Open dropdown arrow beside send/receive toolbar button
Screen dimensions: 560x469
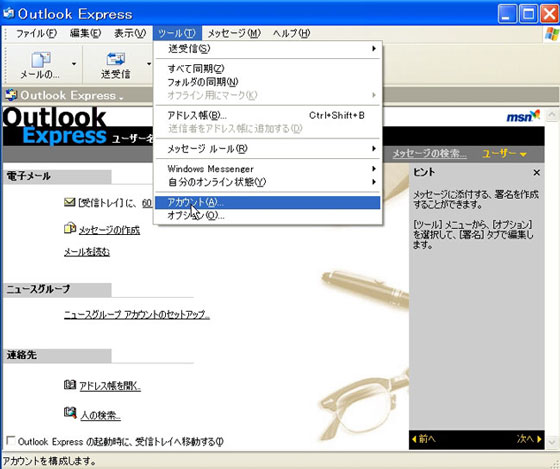pyautogui.click(x=149, y=64)
